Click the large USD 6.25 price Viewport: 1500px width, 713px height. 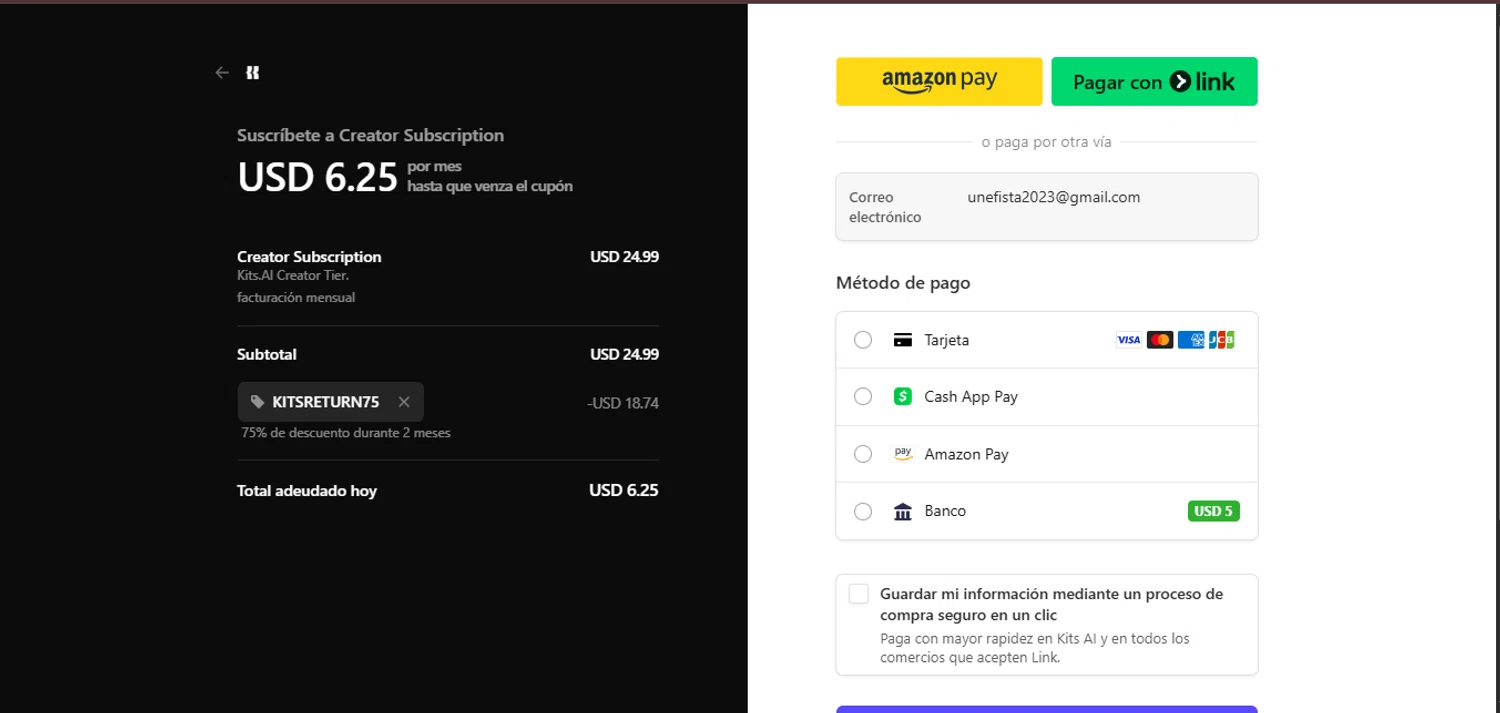317,178
